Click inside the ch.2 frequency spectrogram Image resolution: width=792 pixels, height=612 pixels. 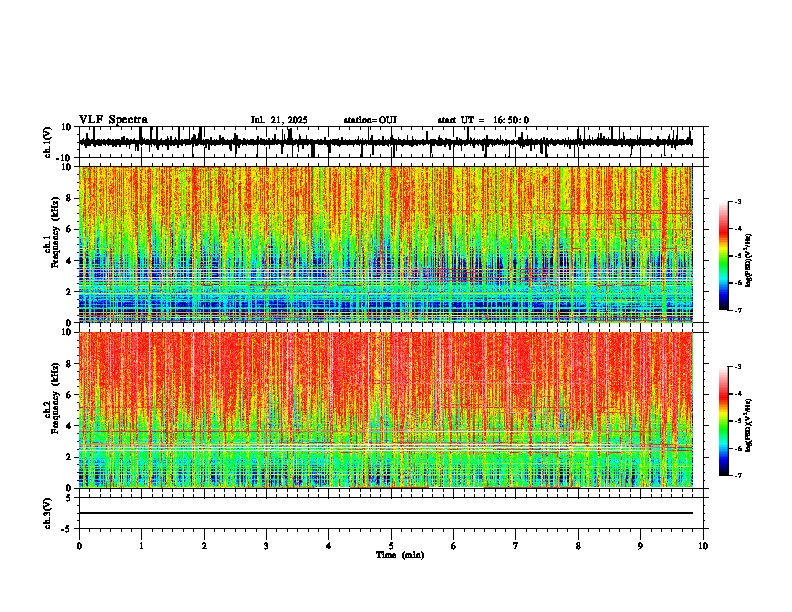click(x=385, y=410)
